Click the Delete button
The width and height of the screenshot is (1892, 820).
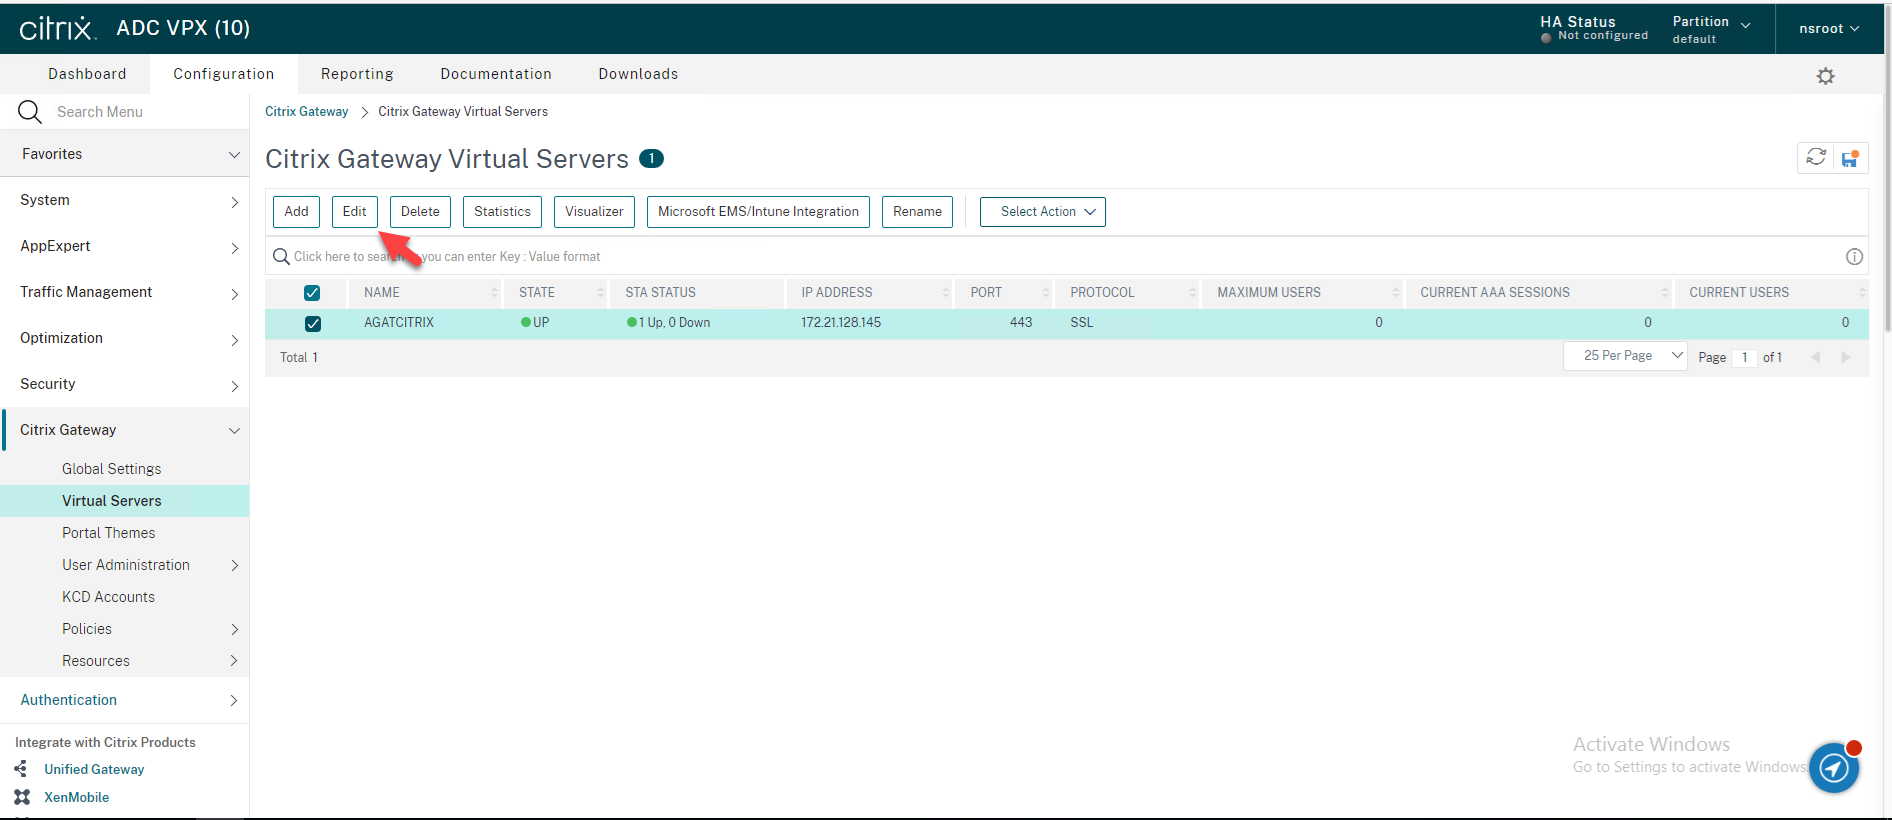coord(420,212)
